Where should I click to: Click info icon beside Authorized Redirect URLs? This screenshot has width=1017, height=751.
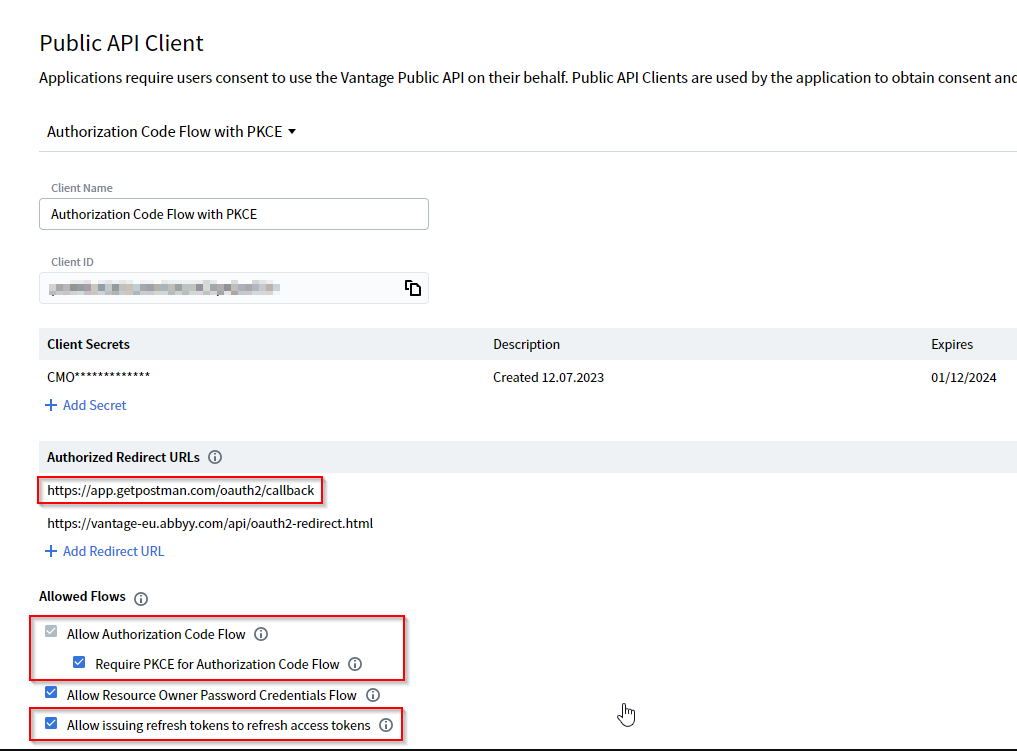(x=215, y=457)
